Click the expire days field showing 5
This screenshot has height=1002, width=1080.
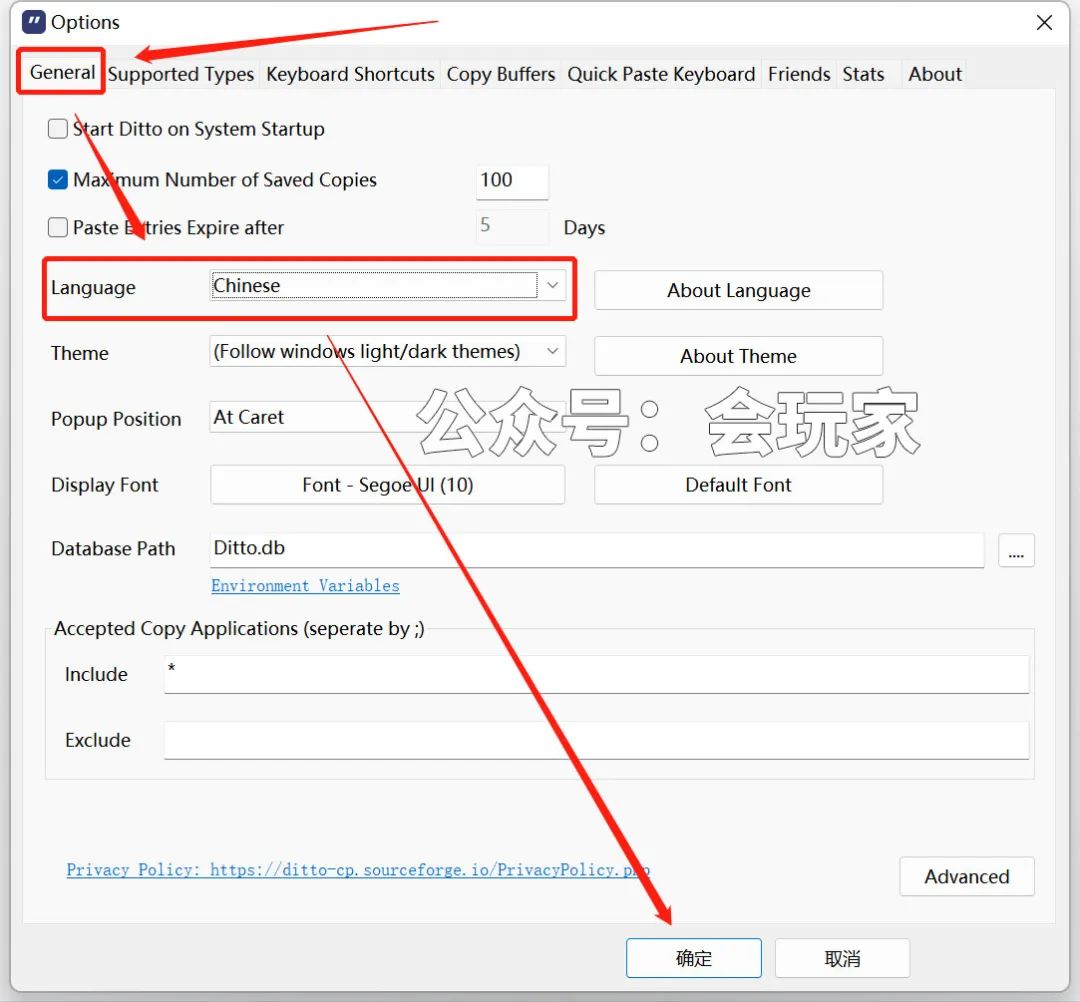512,227
